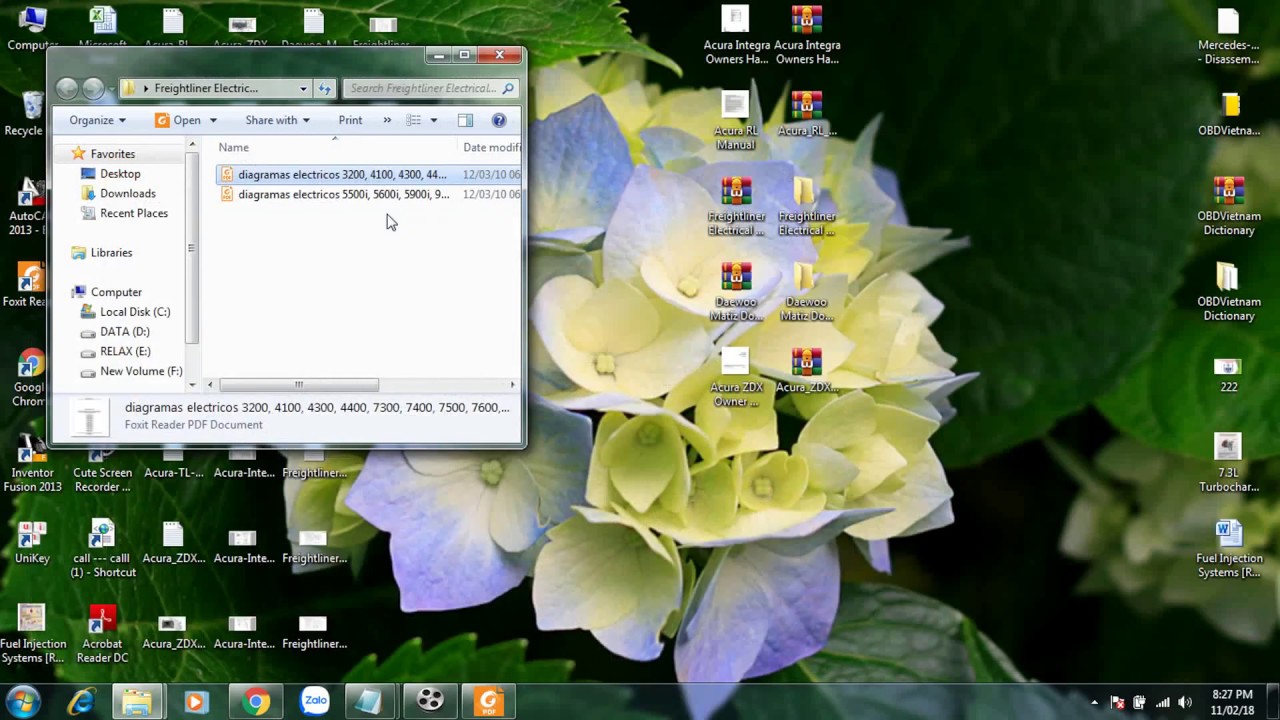
Task: Expand the Open button's dropdown arrow
Action: pyautogui.click(x=213, y=120)
